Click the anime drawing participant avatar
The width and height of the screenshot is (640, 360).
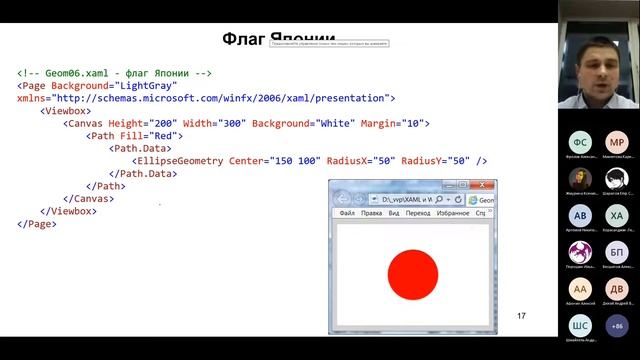[x=617, y=179]
